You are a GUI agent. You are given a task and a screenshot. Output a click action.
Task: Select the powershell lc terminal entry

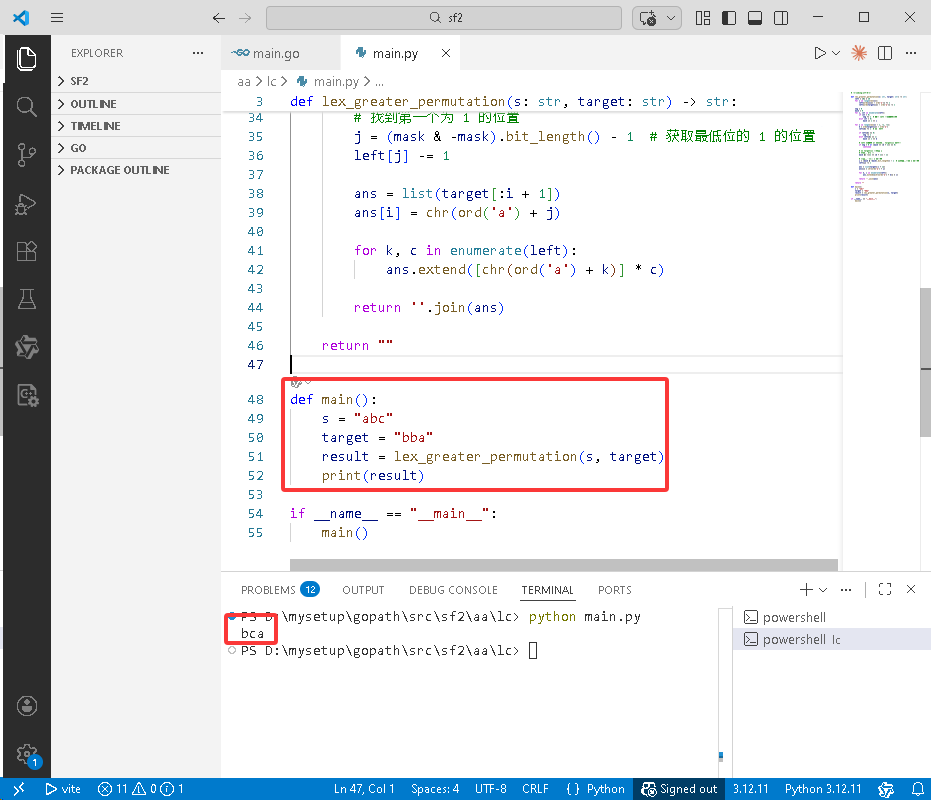click(832, 639)
